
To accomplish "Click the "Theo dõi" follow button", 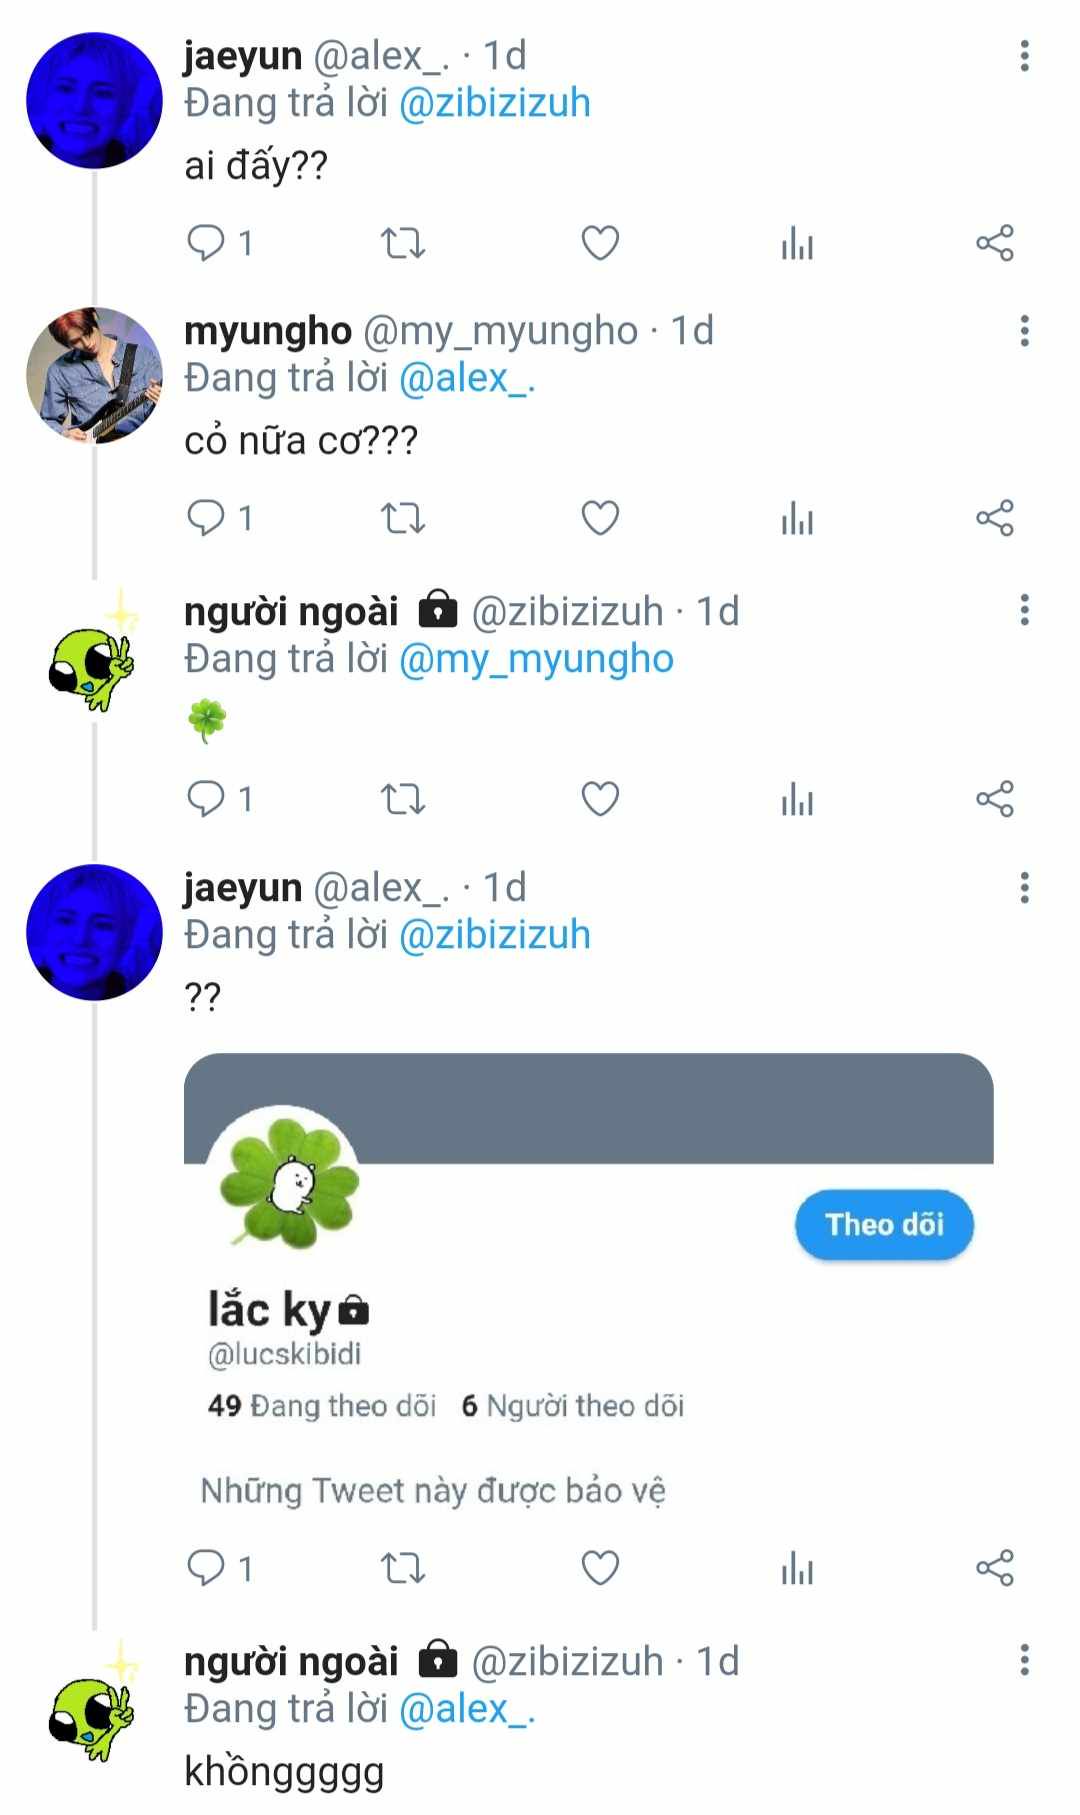I will tap(884, 1225).
